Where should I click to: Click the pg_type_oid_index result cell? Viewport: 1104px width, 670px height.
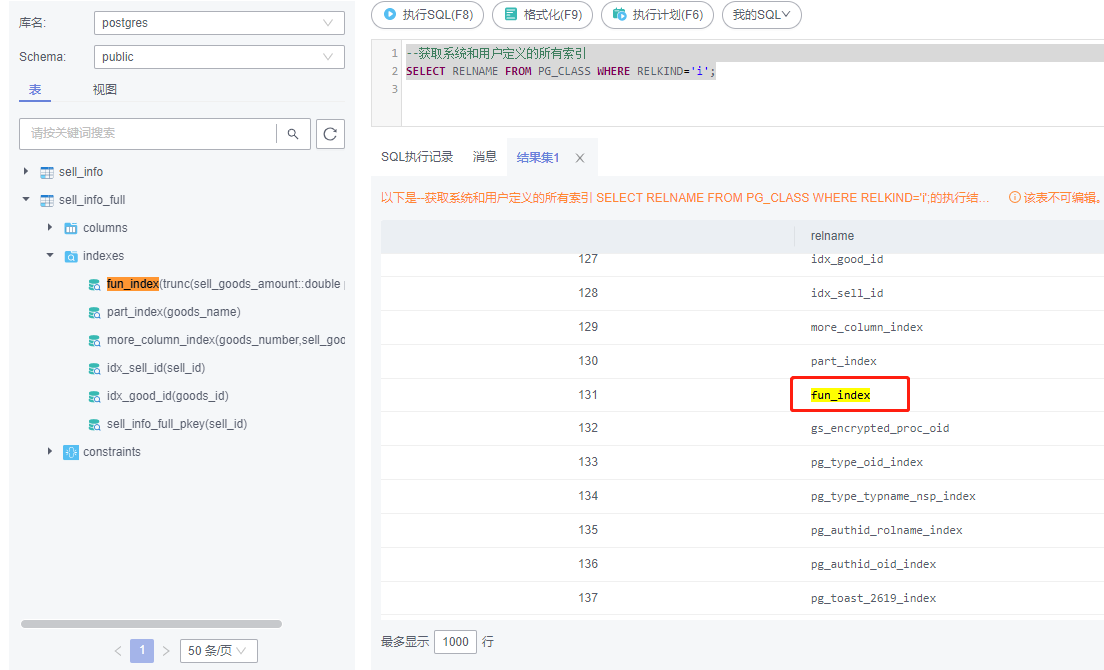pos(867,462)
